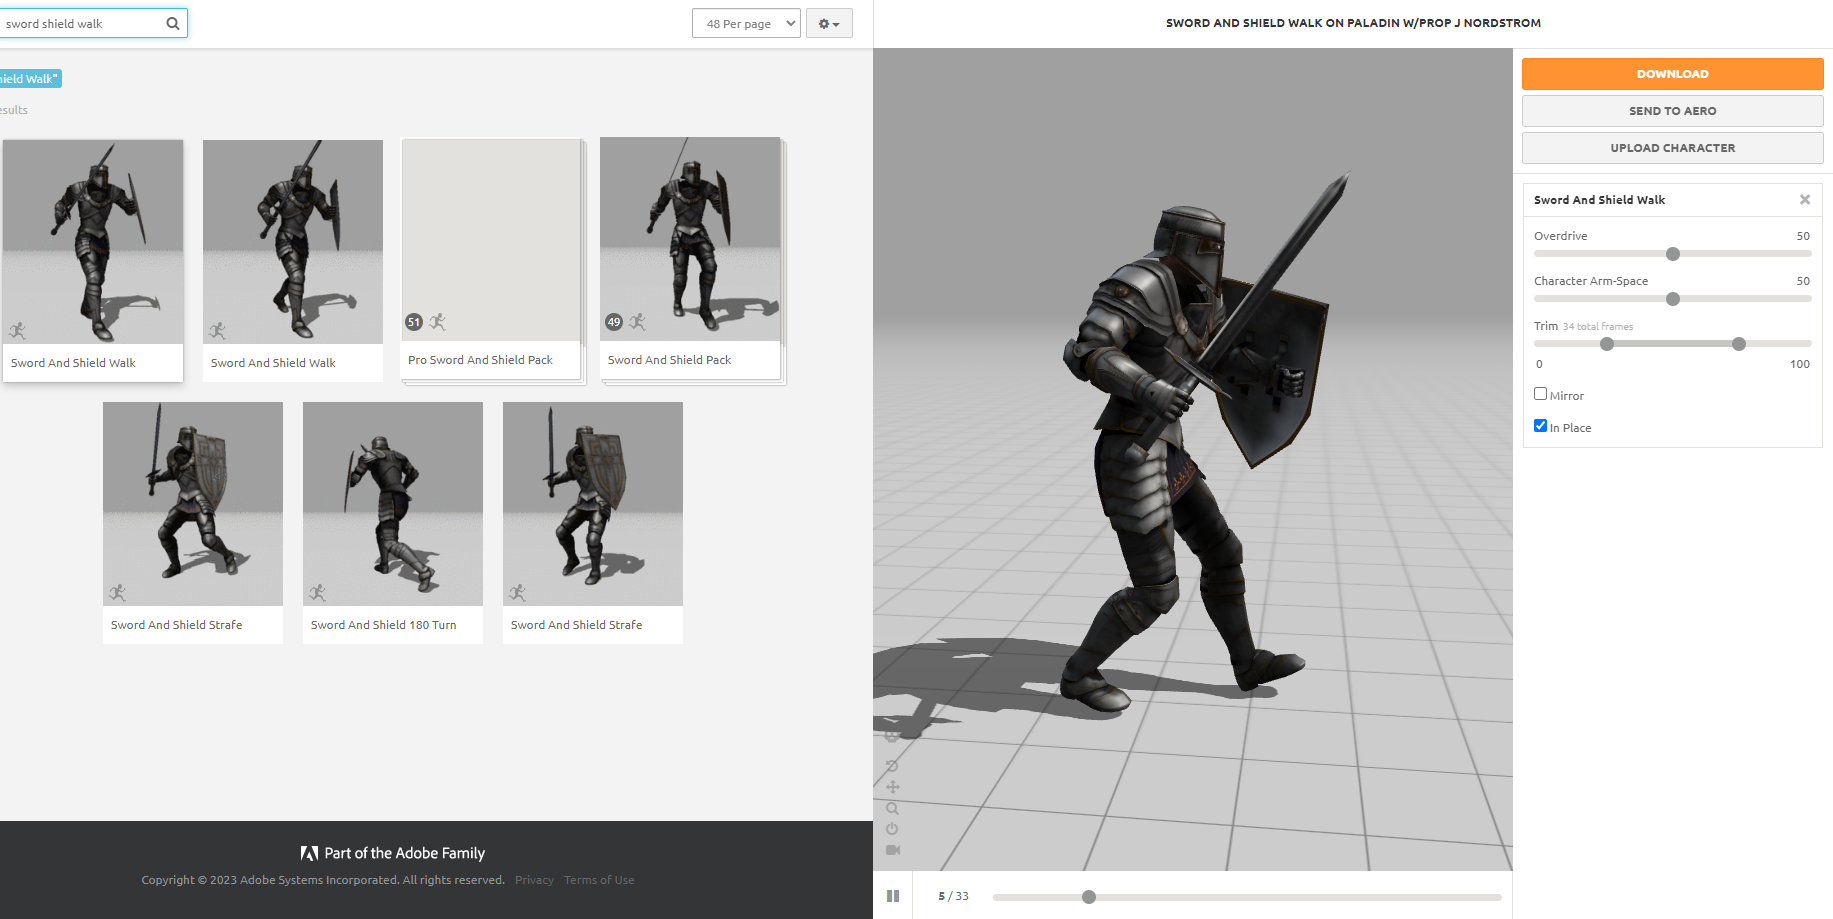
Task: Click the orange Download button
Action: point(1671,73)
